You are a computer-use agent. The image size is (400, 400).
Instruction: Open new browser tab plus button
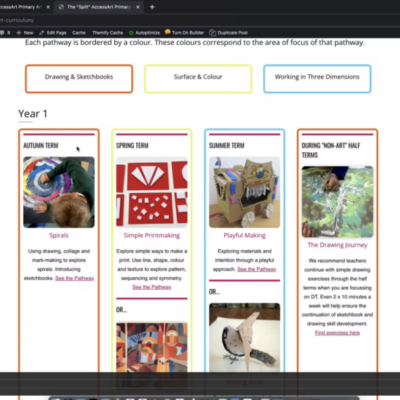pos(152,7)
